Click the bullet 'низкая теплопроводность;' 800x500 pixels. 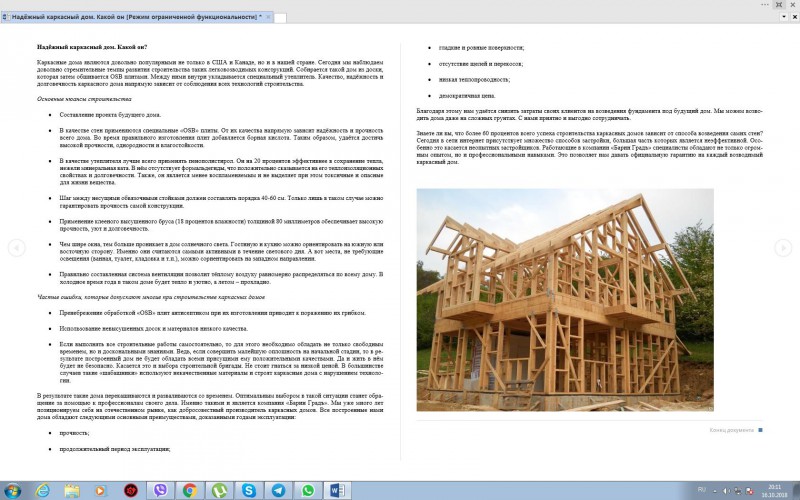coord(474,80)
